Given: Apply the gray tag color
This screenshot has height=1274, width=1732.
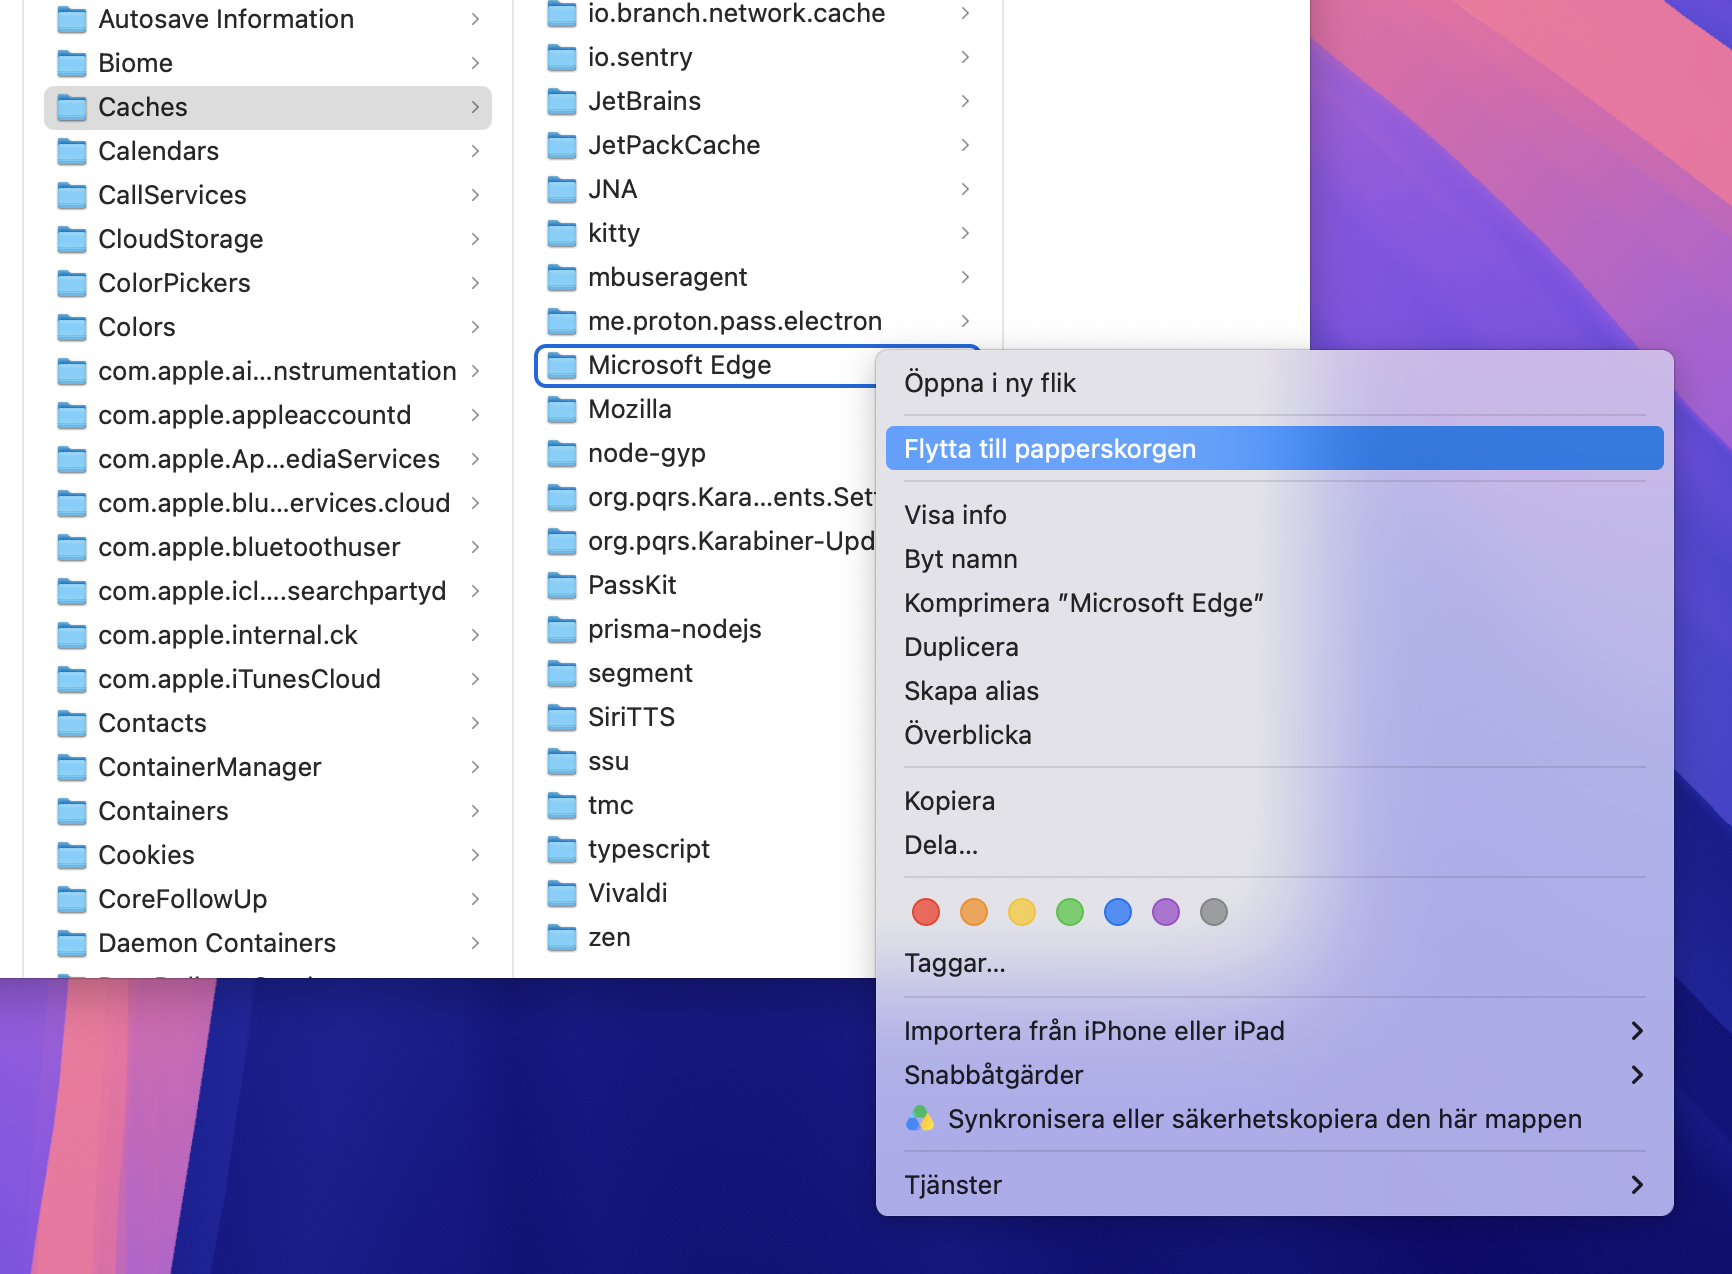Looking at the screenshot, I should 1214,912.
